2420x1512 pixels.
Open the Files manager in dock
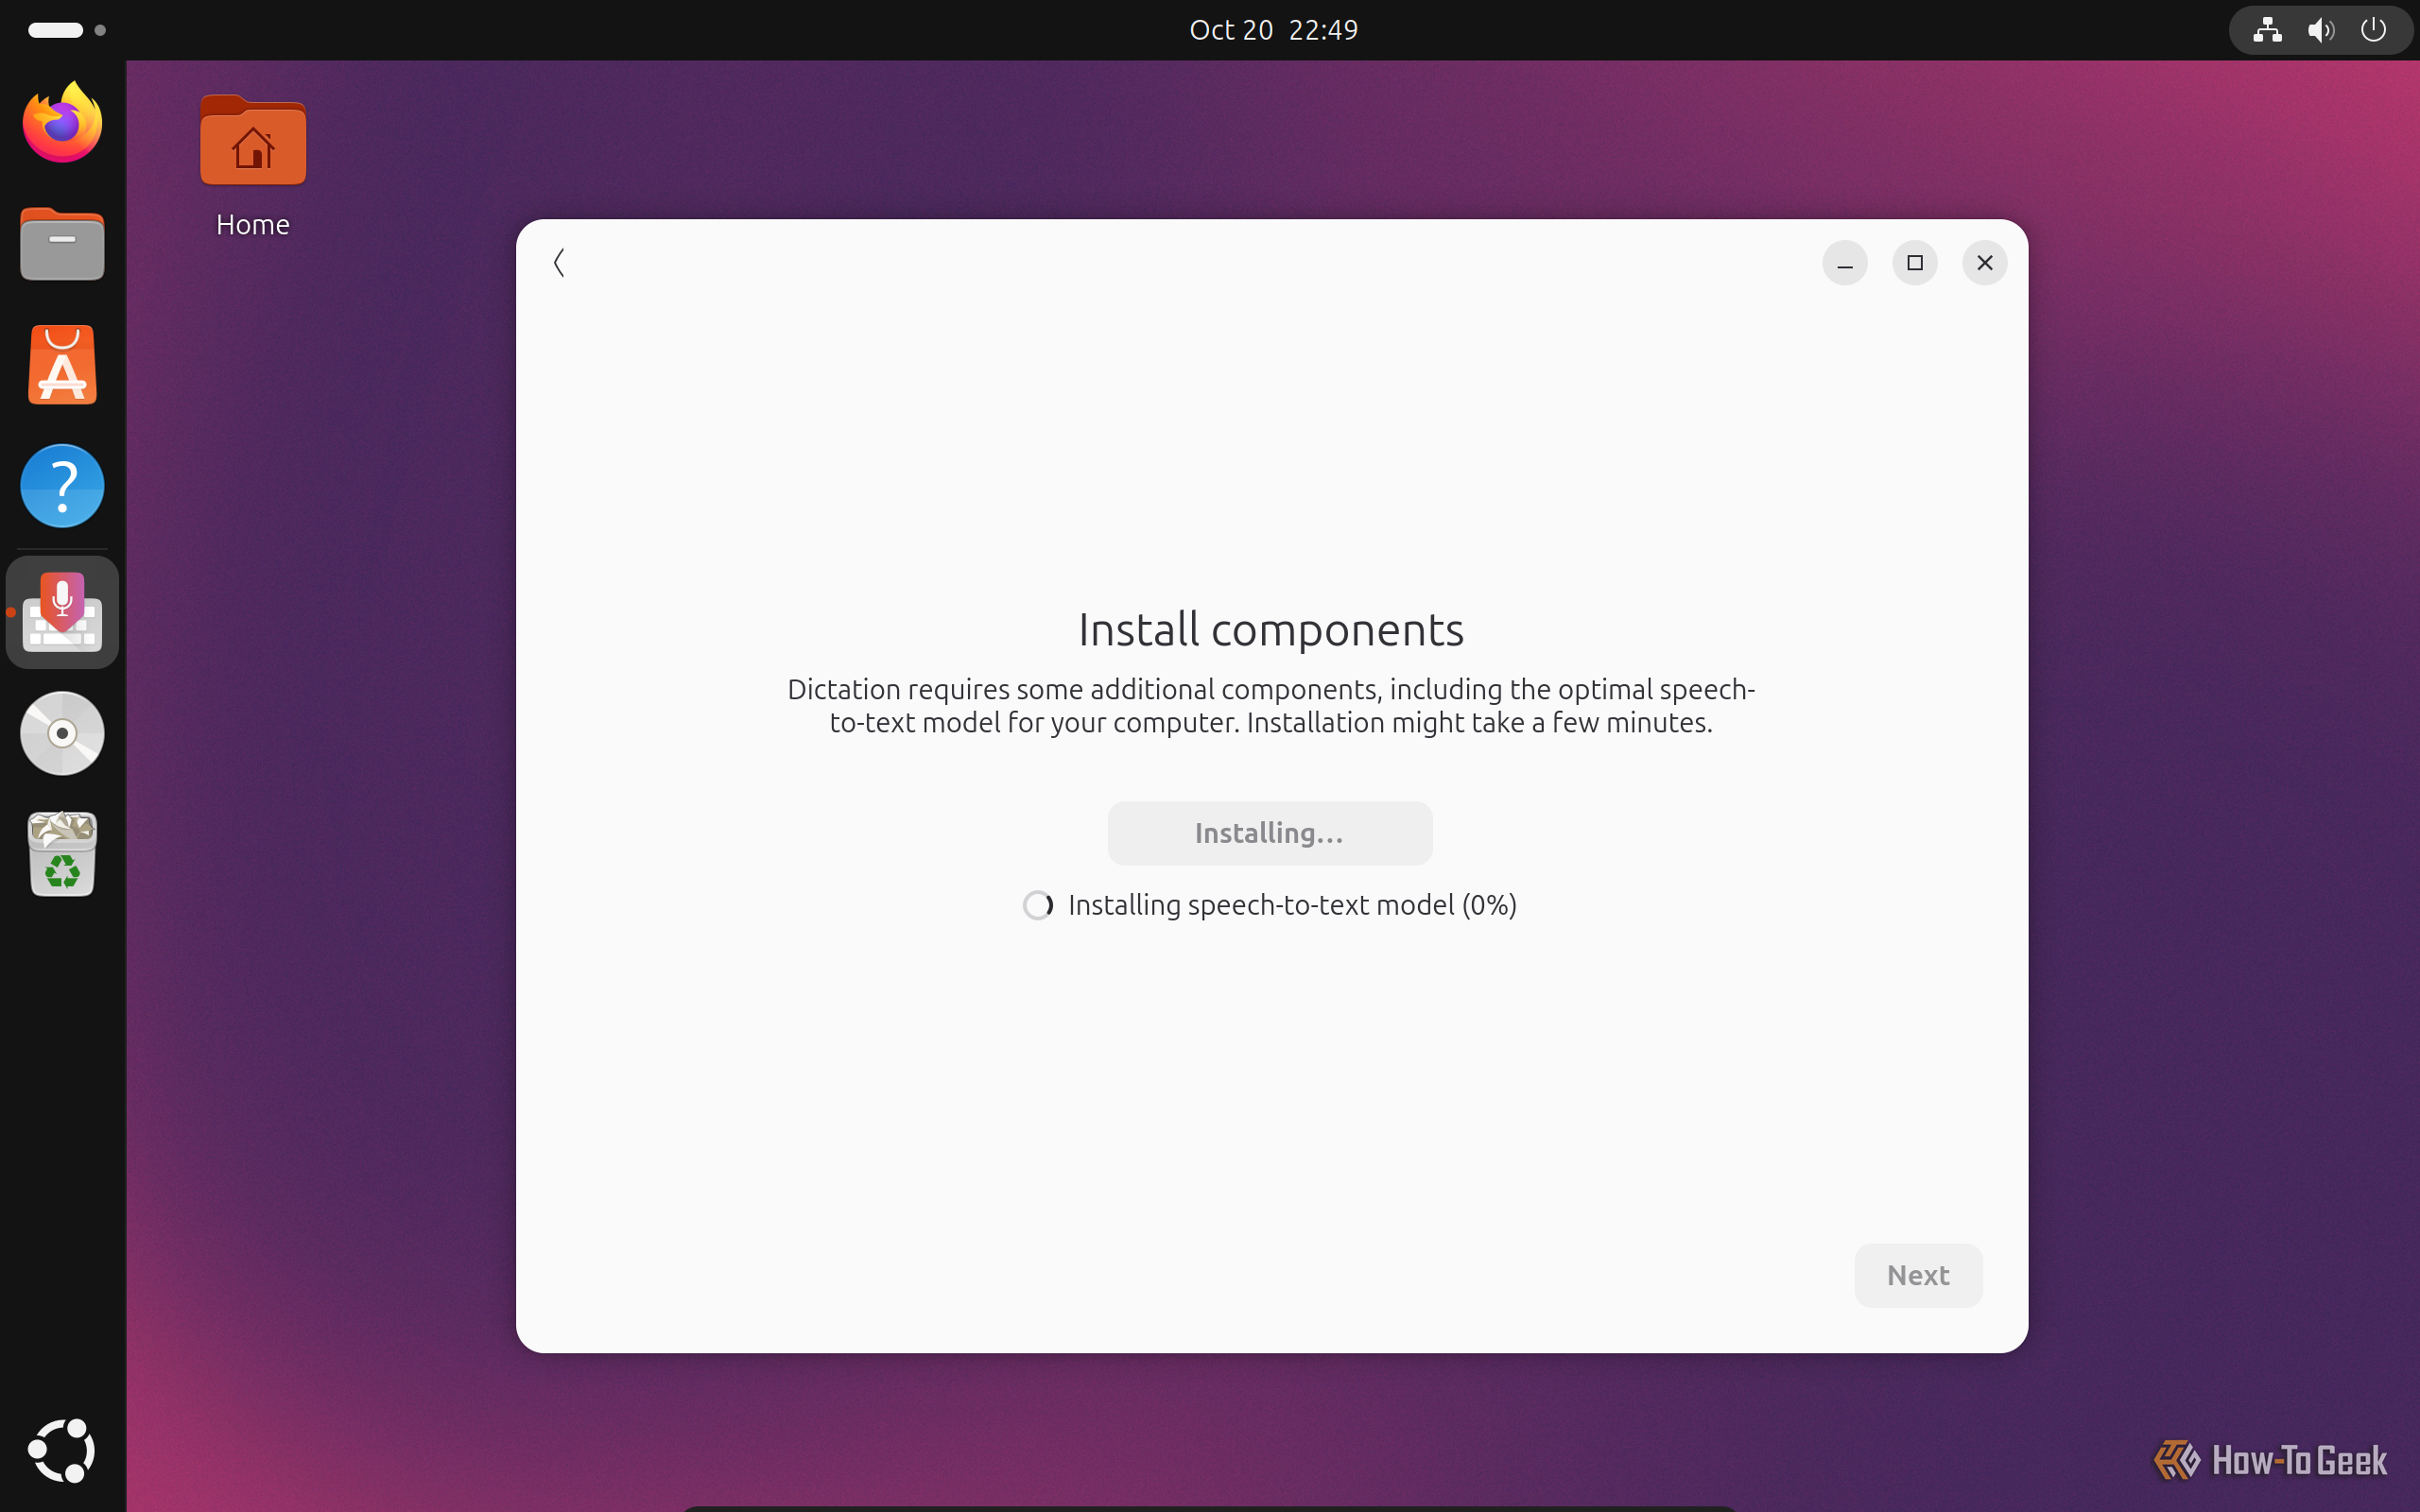point(62,243)
